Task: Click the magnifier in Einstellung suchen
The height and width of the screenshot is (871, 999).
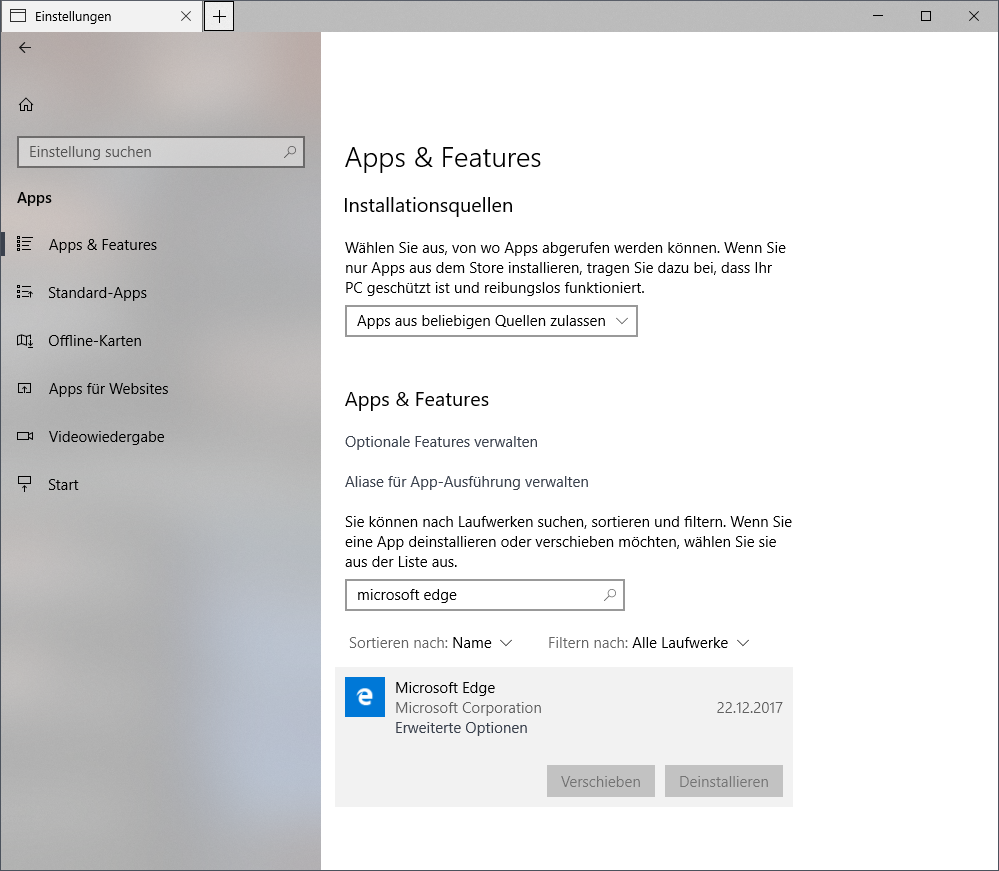Action: coord(290,152)
